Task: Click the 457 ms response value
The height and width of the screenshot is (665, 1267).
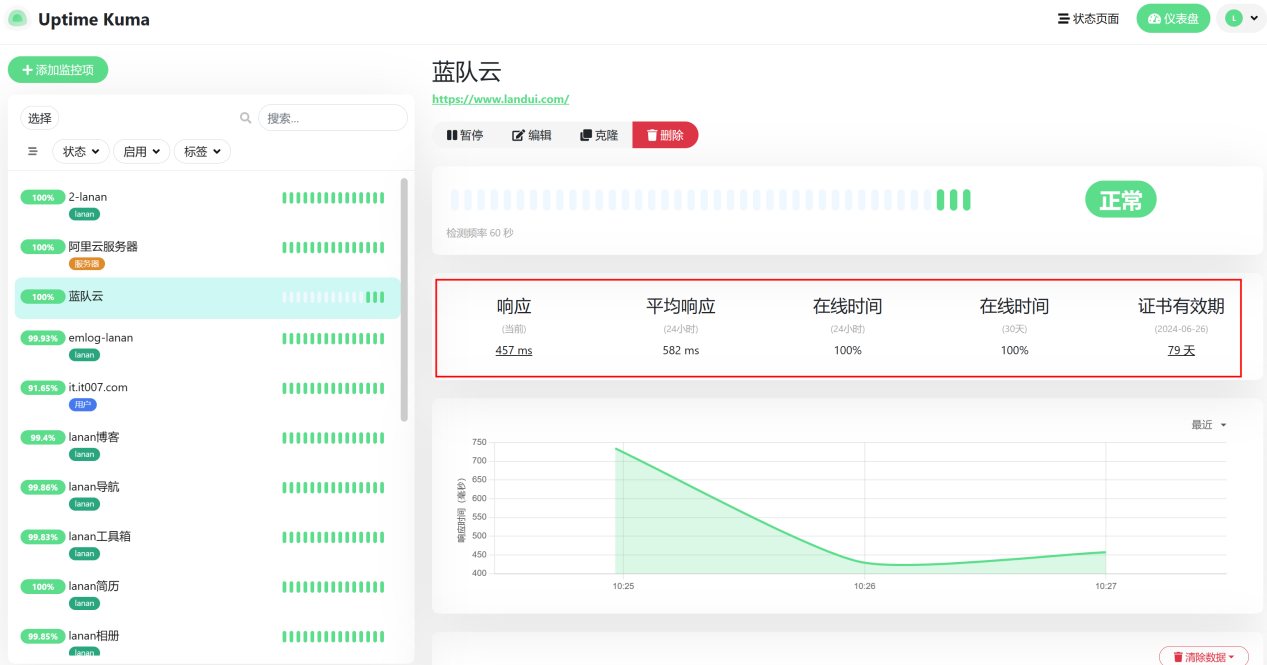Action: [514, 350]
